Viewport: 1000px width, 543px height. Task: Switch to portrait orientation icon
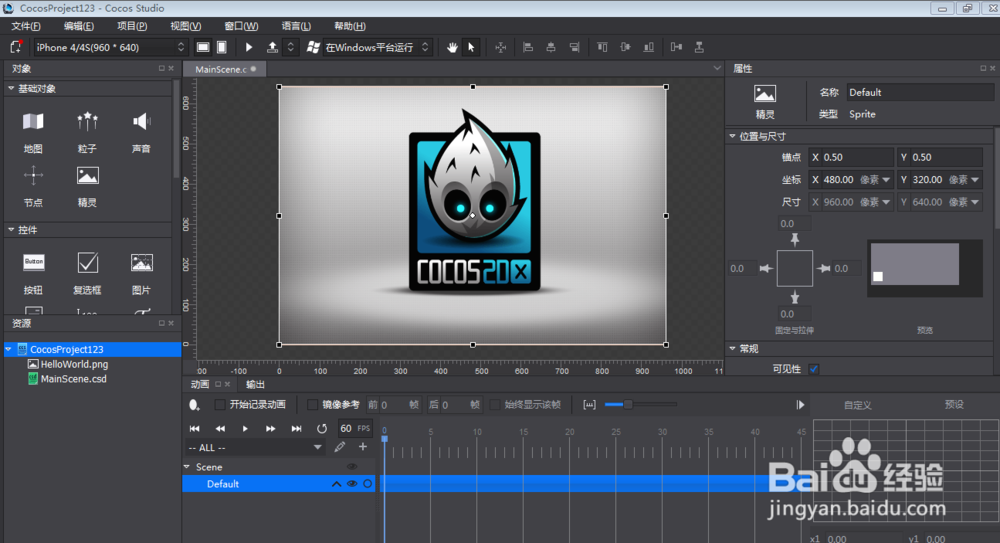(x=222, y=47)
